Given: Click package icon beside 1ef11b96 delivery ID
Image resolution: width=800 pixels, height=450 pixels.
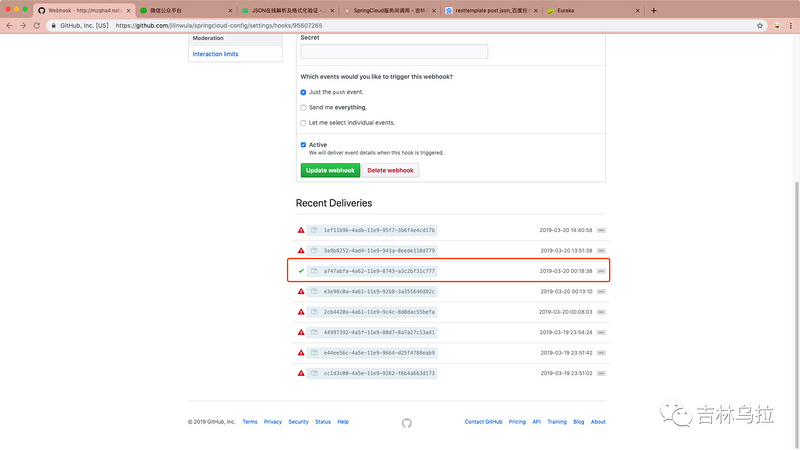Looking at the screenshot, I should click(314, 230).
